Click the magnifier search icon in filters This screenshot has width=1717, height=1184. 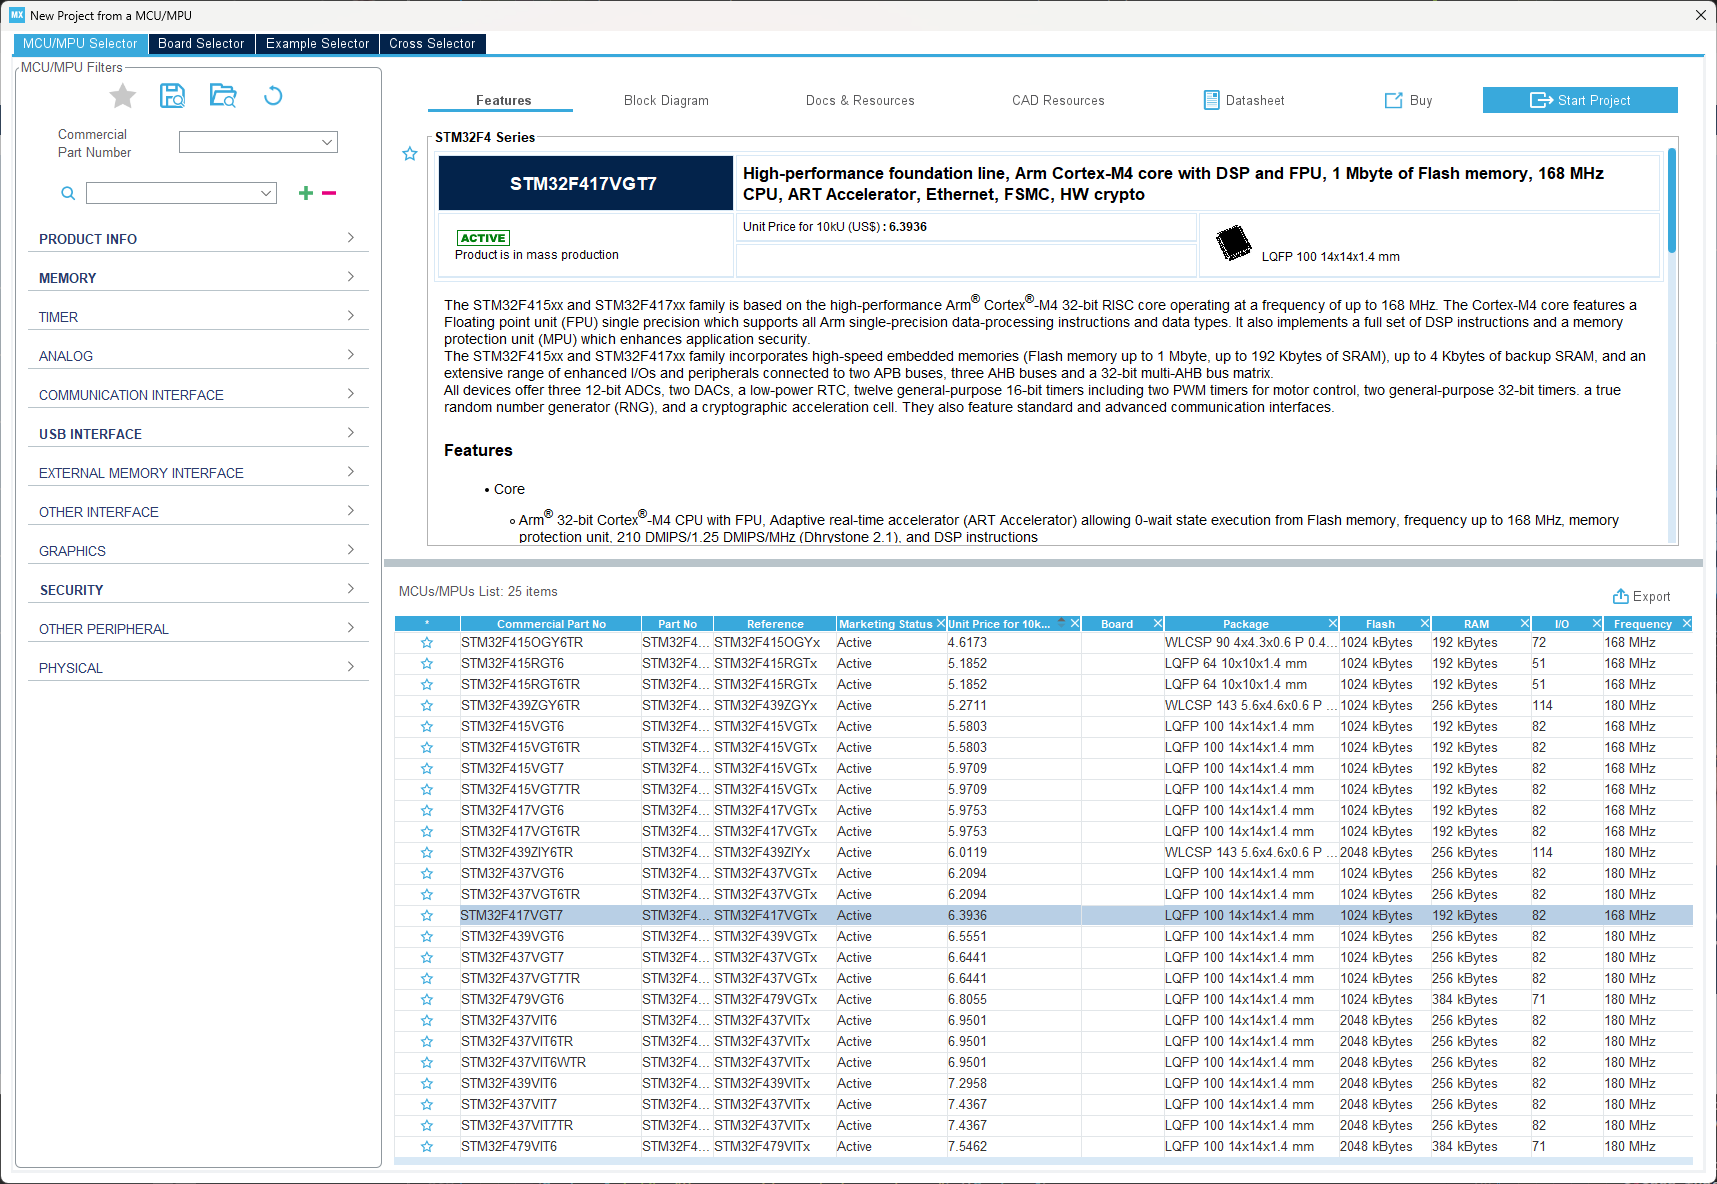(x=68, y=193)
